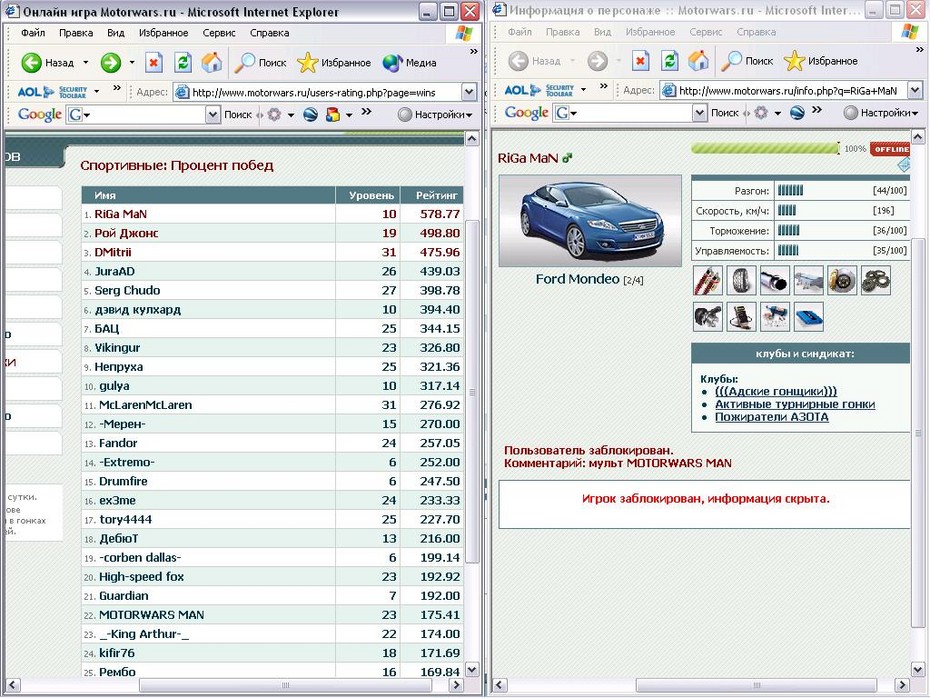
Task: Expand address bar dropdown in character info window
Action: pyautogui.click(x=915, y=90)
